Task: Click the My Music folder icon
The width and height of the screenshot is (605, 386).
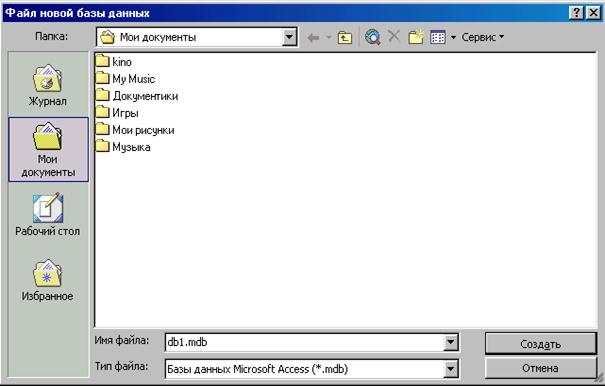Action: pyautogui.click(x=102, y=78)
